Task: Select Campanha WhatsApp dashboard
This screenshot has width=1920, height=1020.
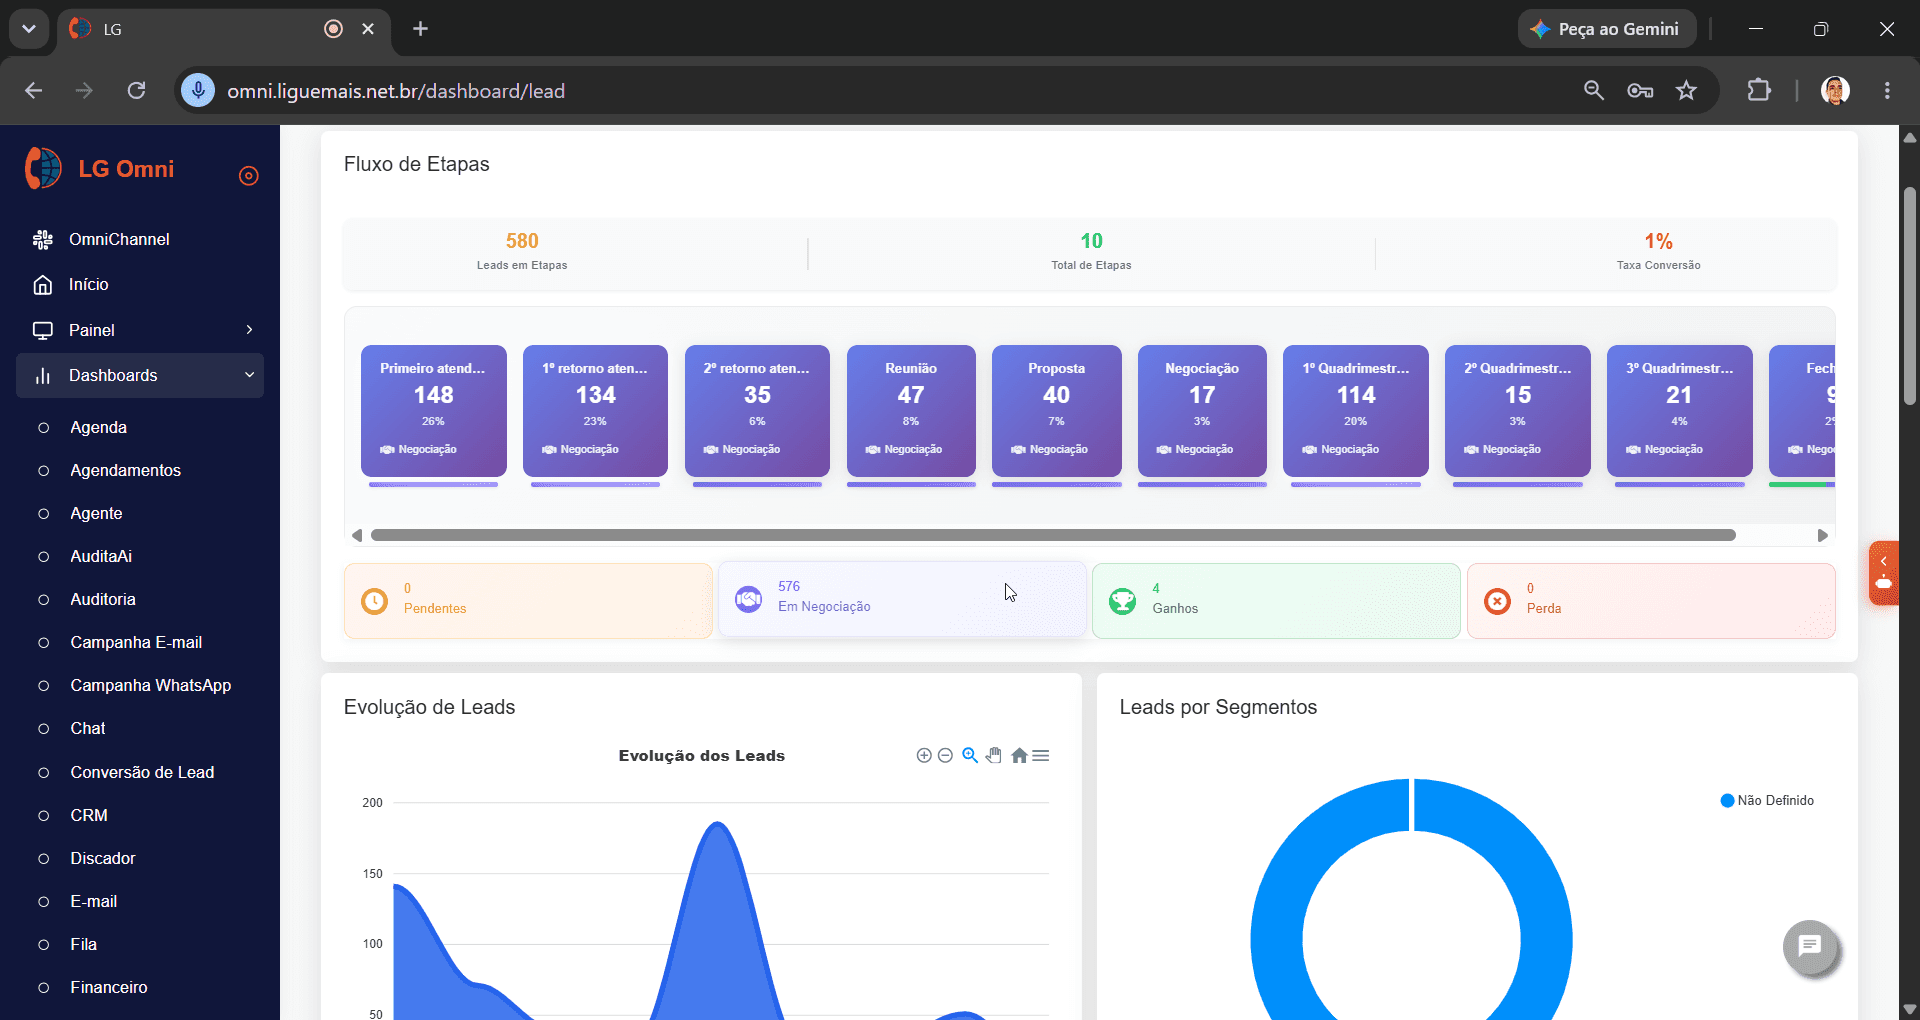Action: click(x=150, y=685)
